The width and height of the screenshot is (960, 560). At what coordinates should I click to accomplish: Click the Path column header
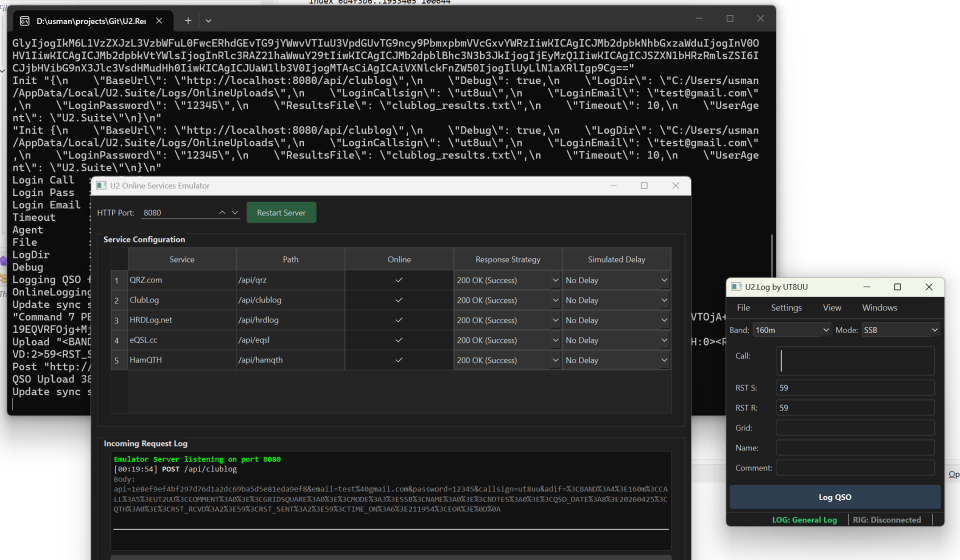coord(290,259)
